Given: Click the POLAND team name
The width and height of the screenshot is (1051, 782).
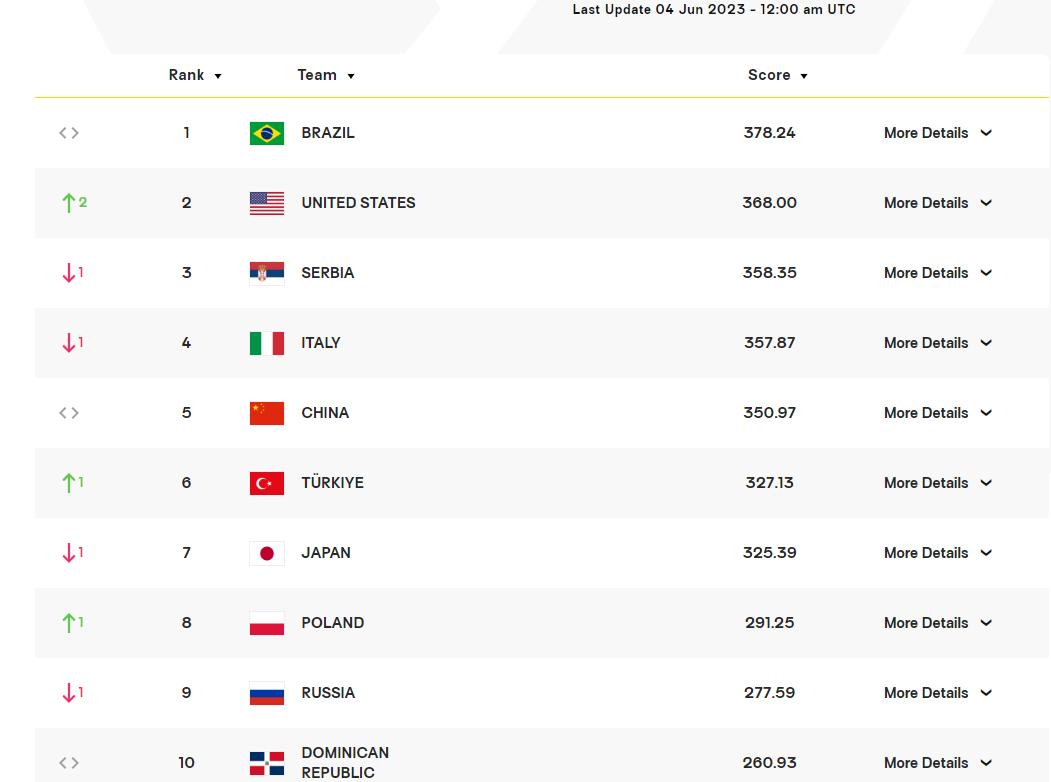Looking at the screenshot, I should 332,623.
